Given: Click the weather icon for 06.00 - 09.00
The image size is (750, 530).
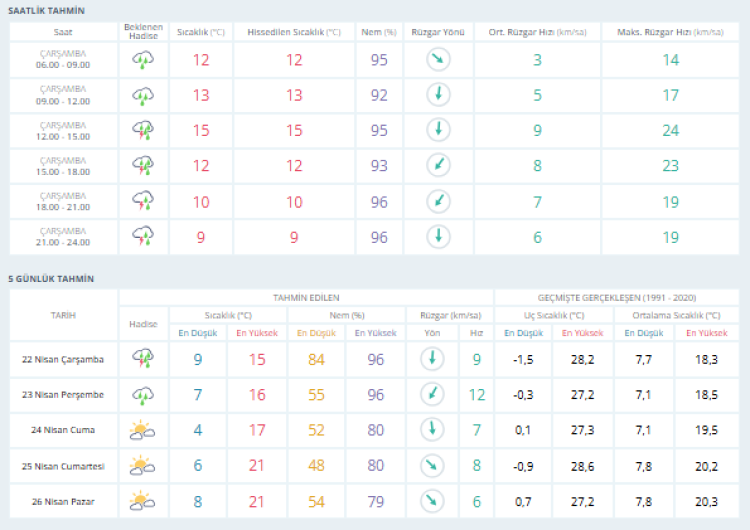Looking at the screenshot, I should click(x=143, y=60).
